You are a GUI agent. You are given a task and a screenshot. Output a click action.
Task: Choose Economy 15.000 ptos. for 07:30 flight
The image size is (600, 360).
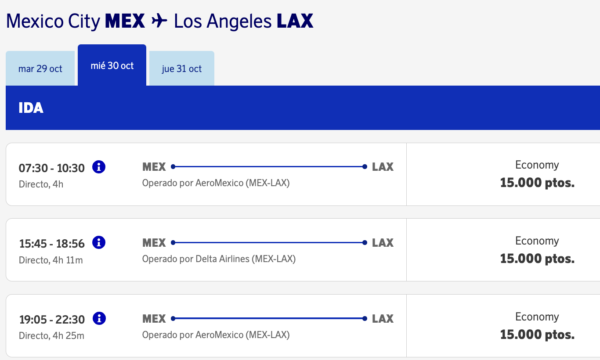point(537,174)
